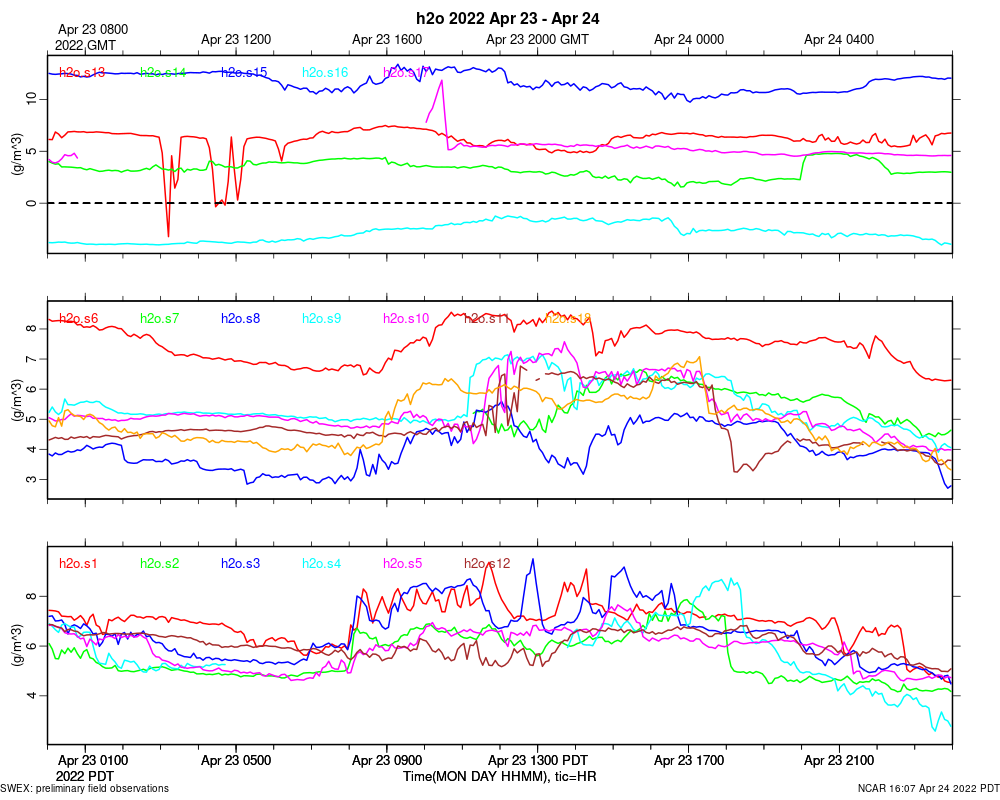The image size is (1000, 800).
Task: Select the h2o.s1 legend label
Action: pos(78,564)
